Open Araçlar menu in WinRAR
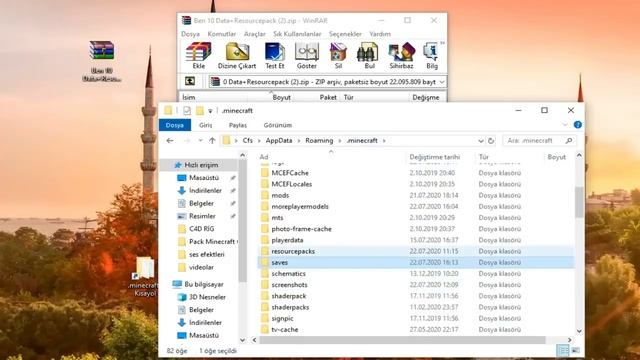 point(255,34)
